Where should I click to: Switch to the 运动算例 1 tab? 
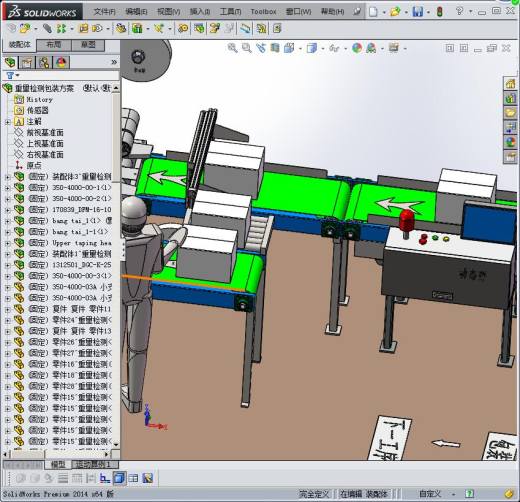point(92,464)
